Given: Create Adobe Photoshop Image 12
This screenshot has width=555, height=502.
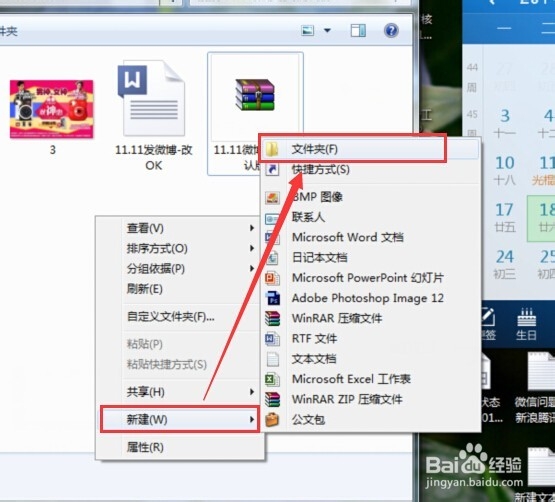Looking at the screenshot, I should 370,298.
